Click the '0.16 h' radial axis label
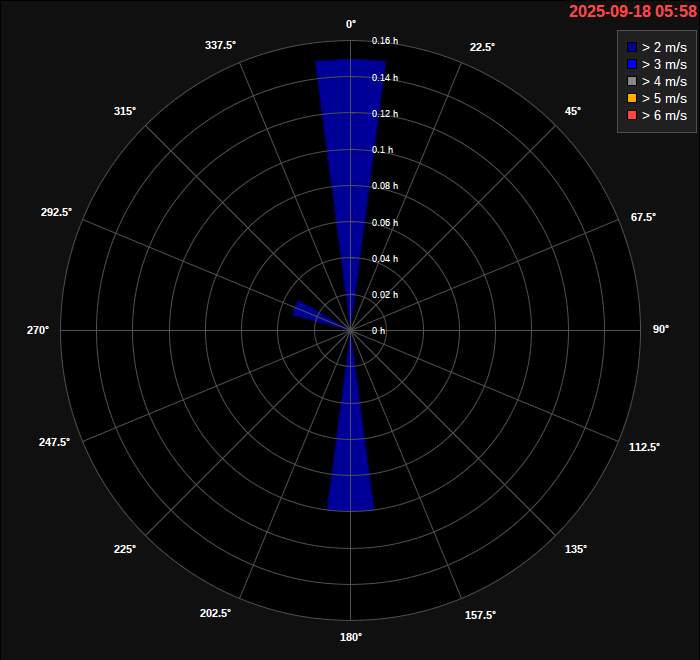700x660 pixels. coord(385,41)
